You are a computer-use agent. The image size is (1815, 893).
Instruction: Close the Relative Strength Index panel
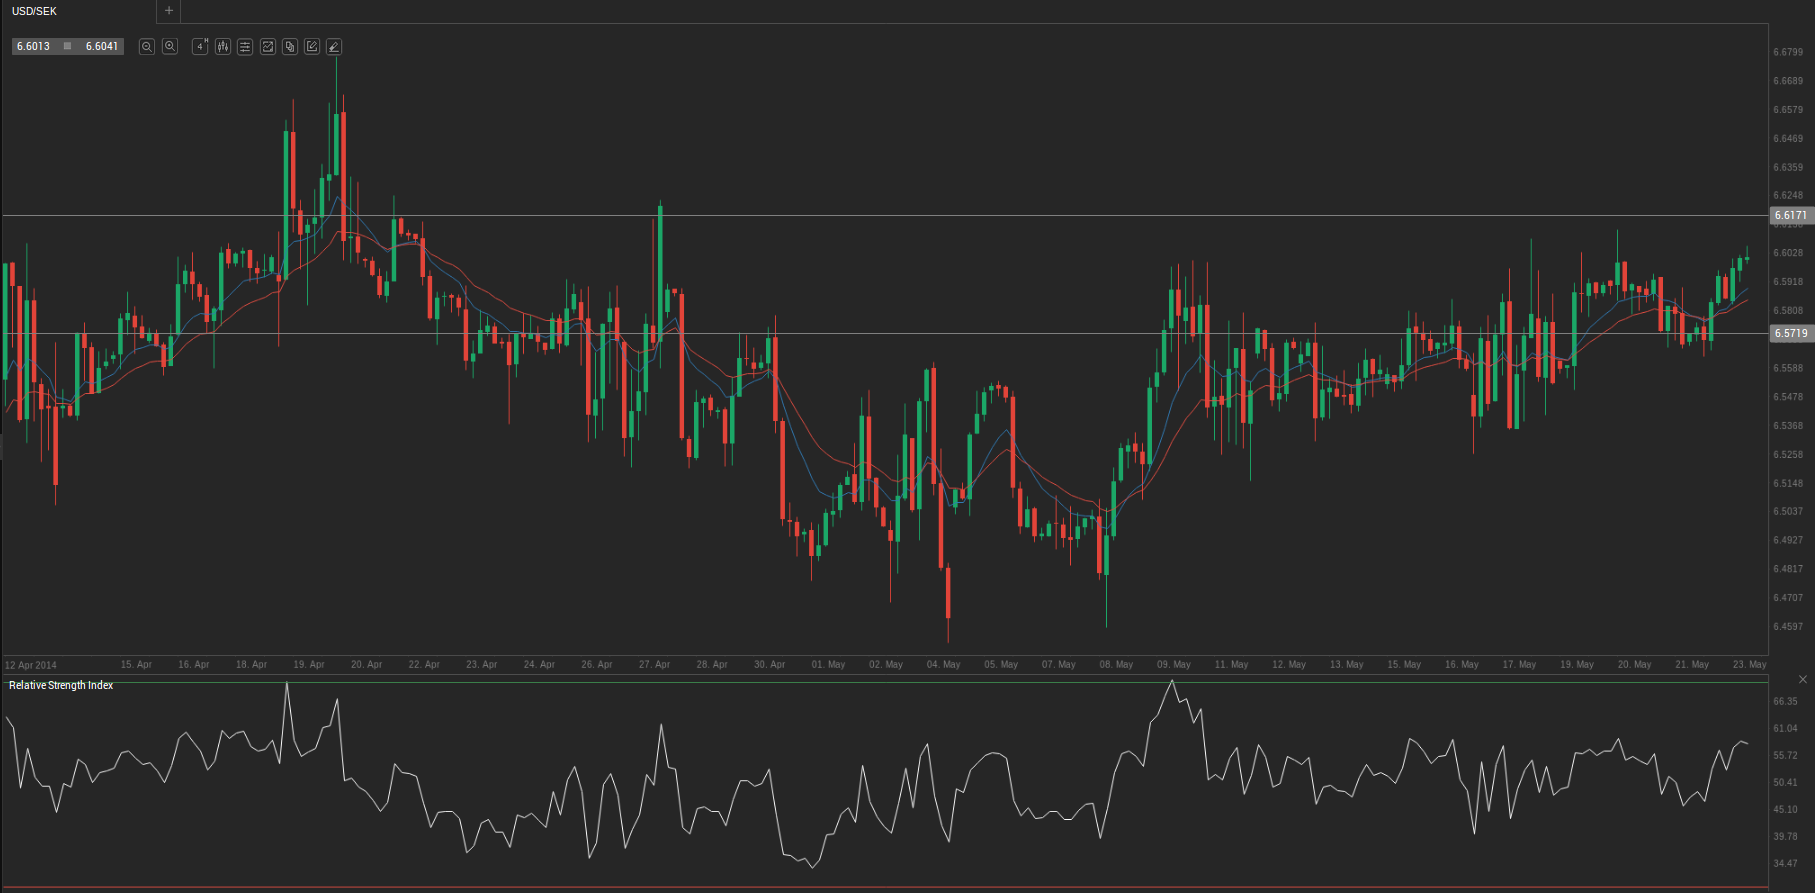click(x=1803, y=680)
